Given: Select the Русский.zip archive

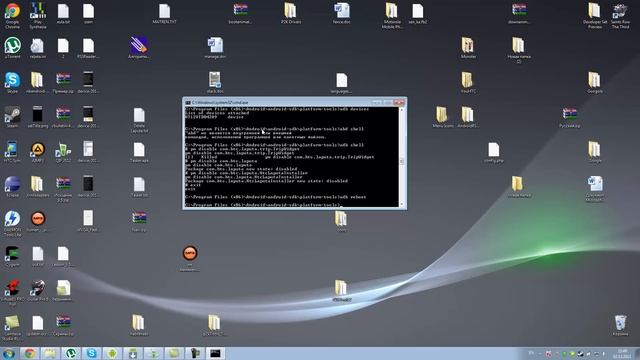Looking at the screenshot, I should coord(569,117).
